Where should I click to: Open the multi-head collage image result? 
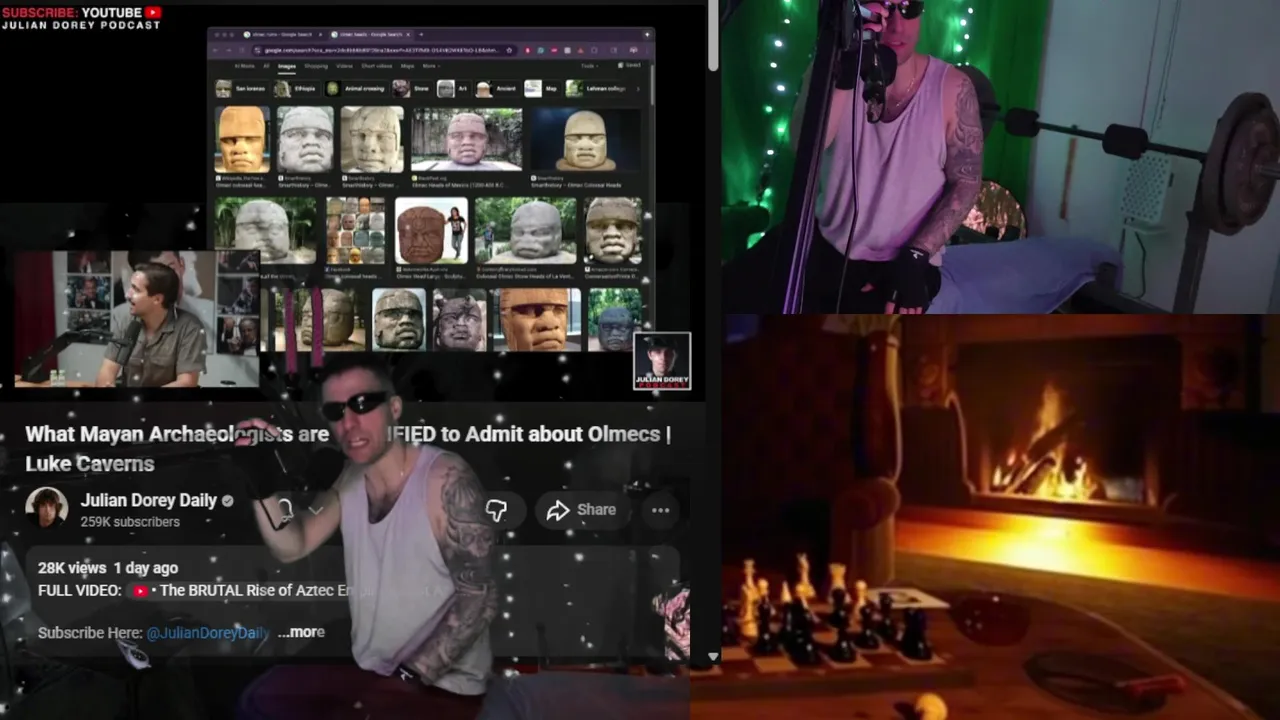point(355,230)
